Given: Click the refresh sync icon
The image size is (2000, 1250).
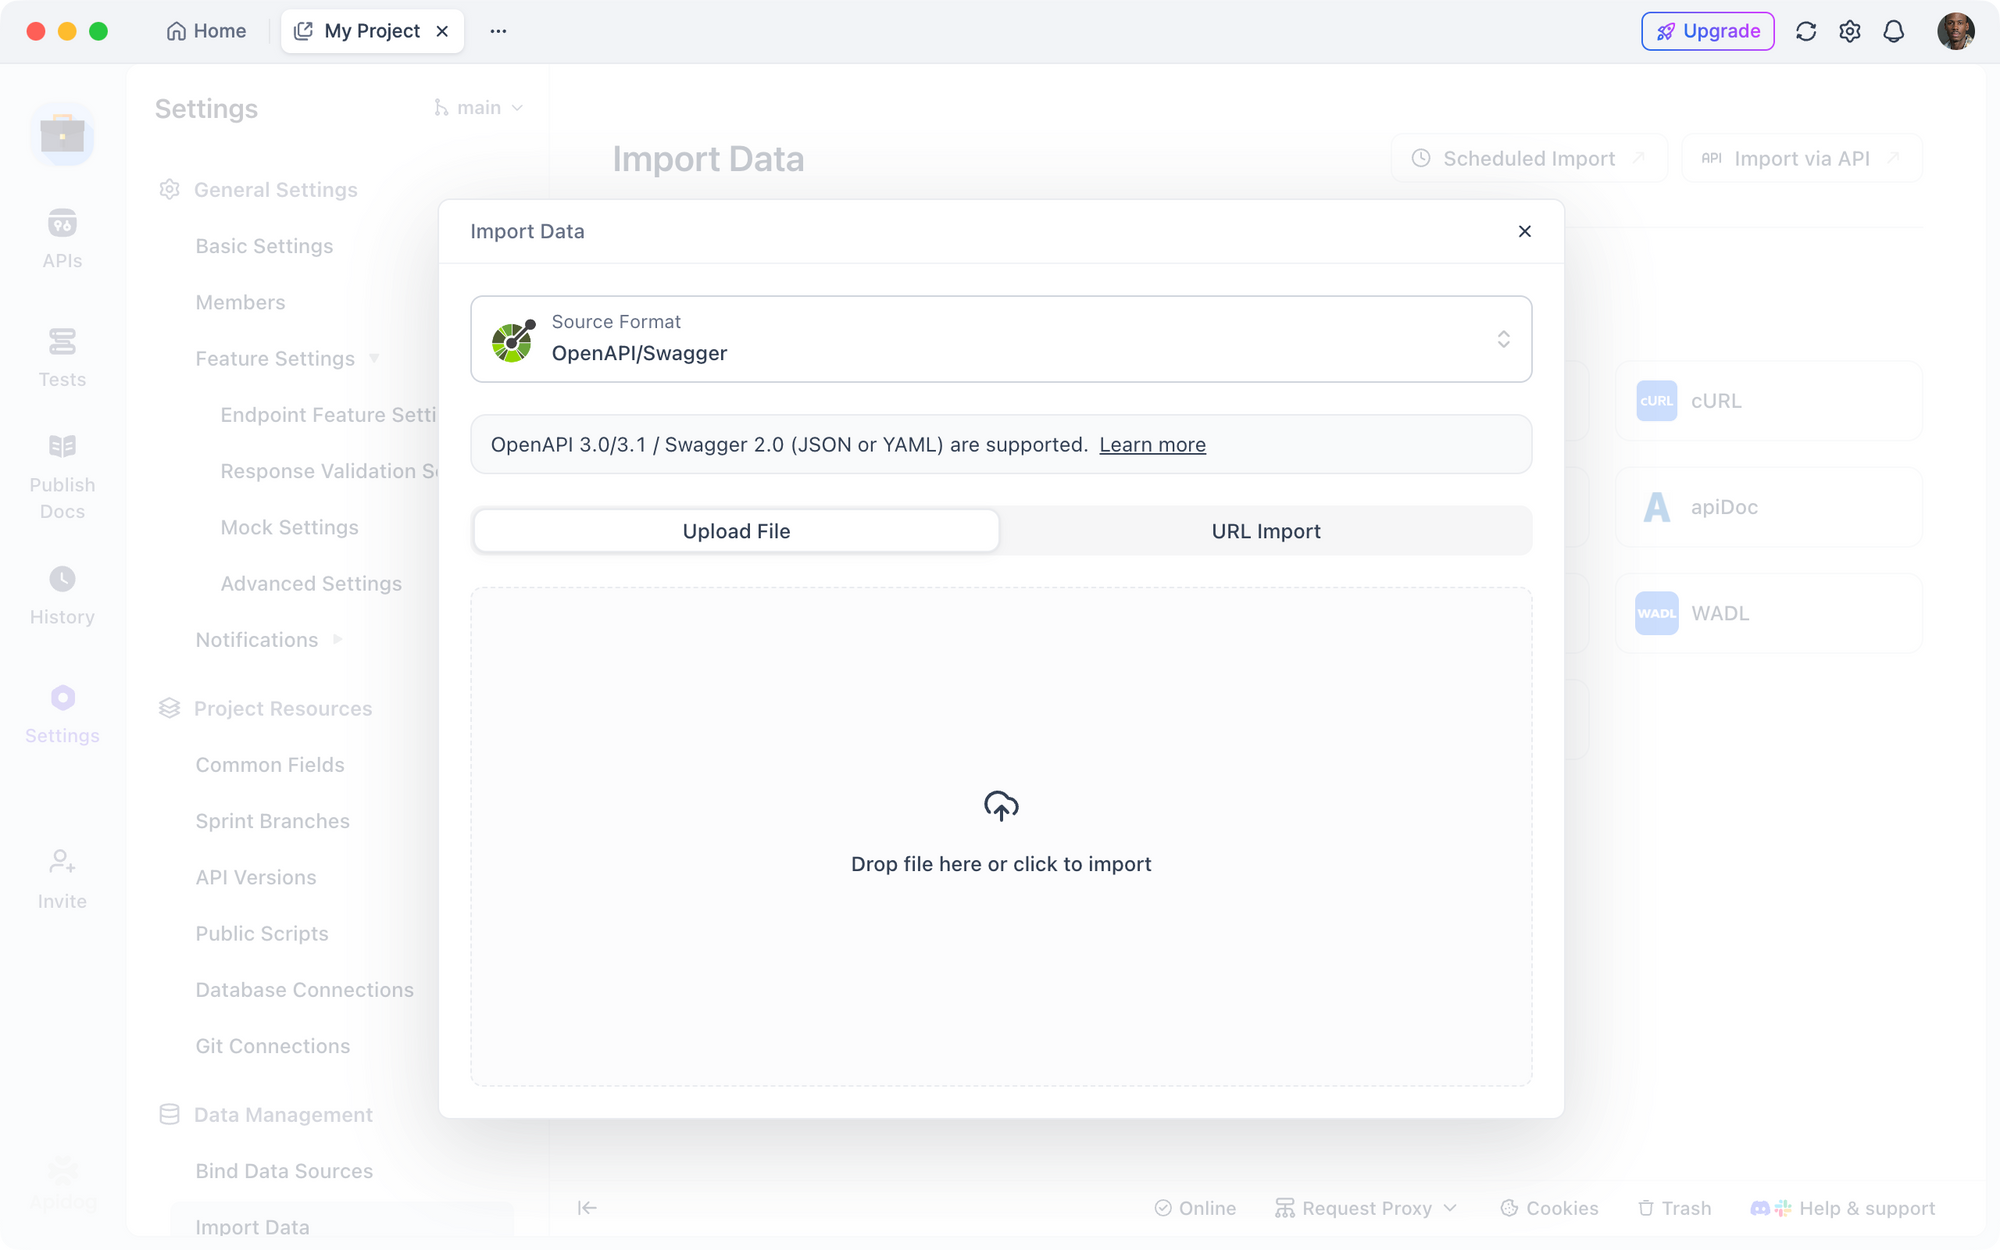Looking at the screenshot, I should tap(1806, 31).
